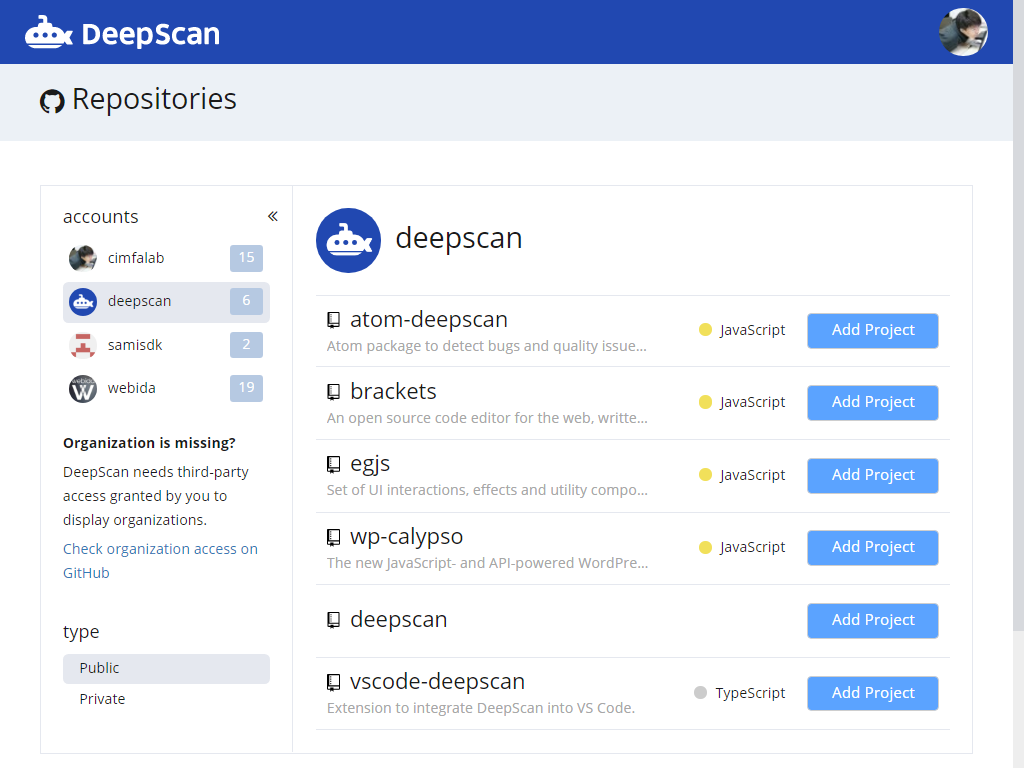Click the vscode-deepscan description text
Viewport: 1024px width, 768px height.
click(481, 708)
